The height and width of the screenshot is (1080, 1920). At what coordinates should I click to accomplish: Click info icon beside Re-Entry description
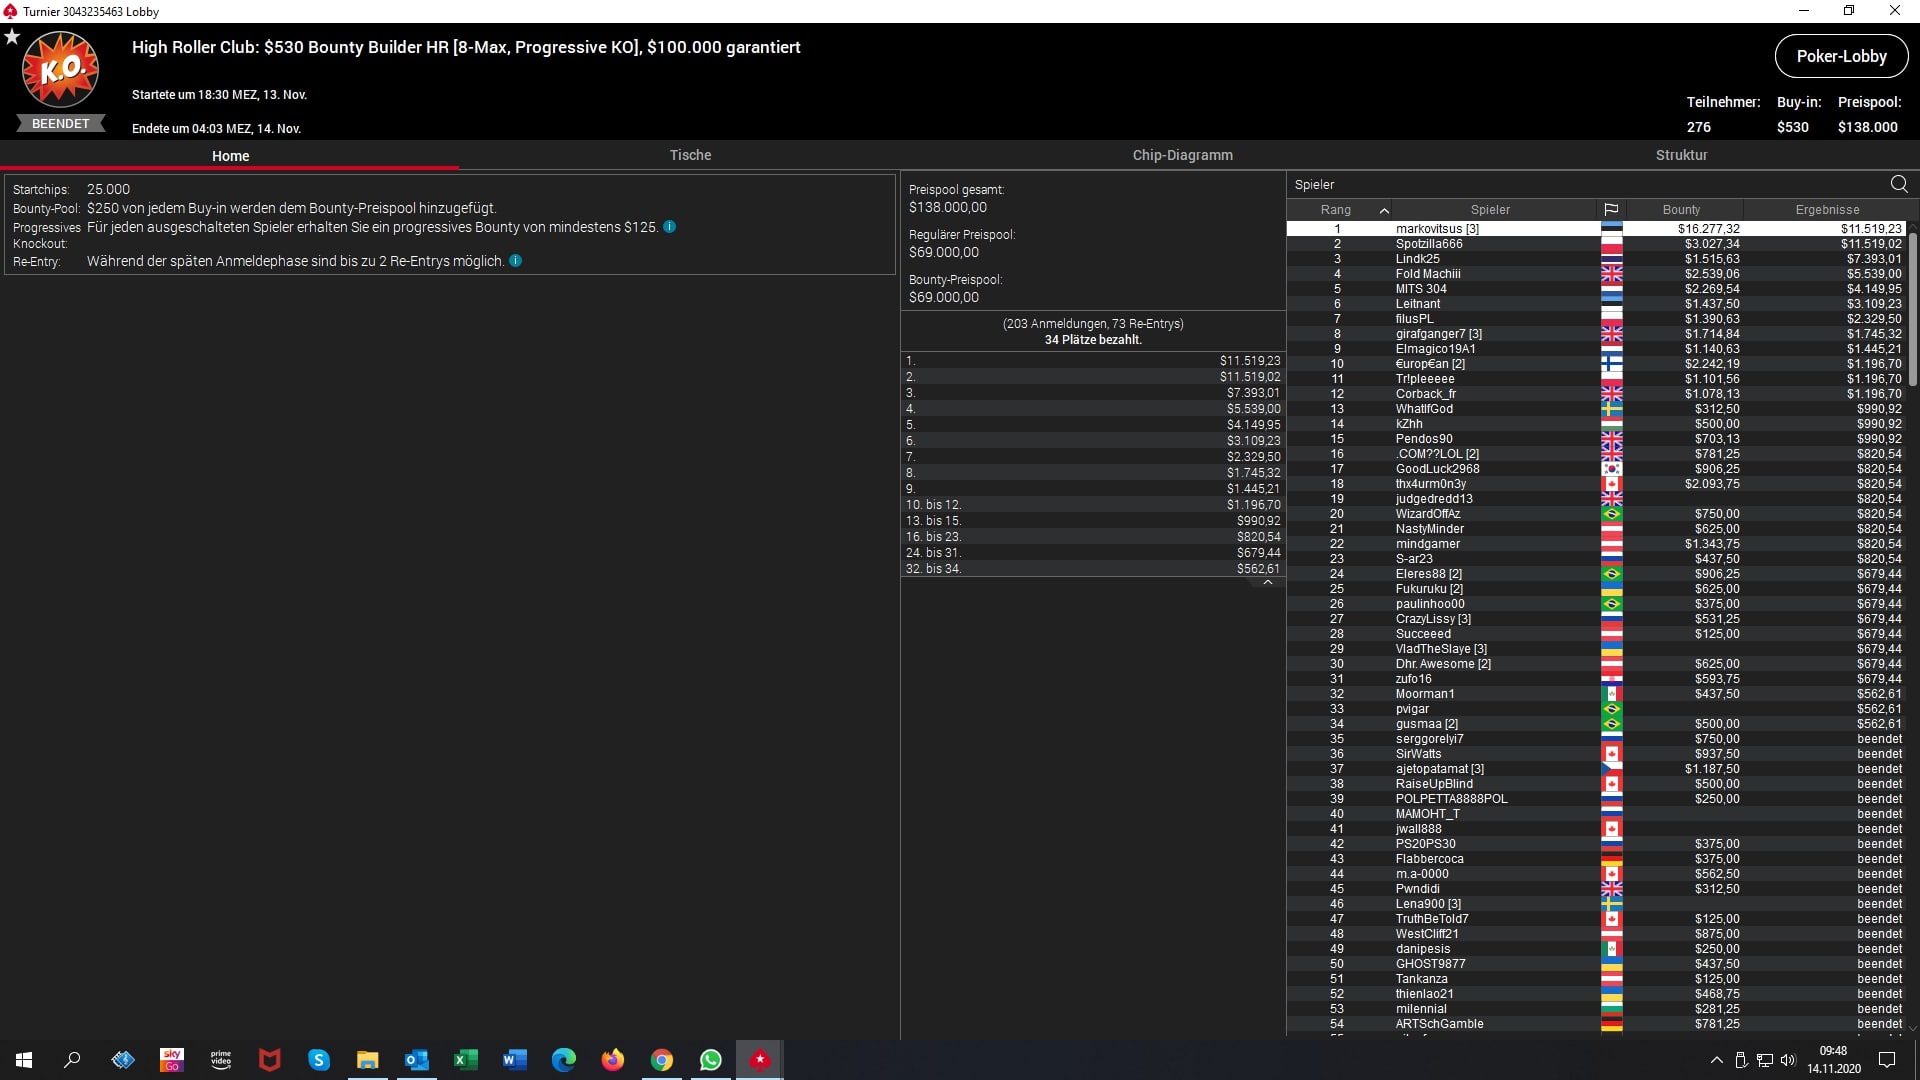coord(516,261)
